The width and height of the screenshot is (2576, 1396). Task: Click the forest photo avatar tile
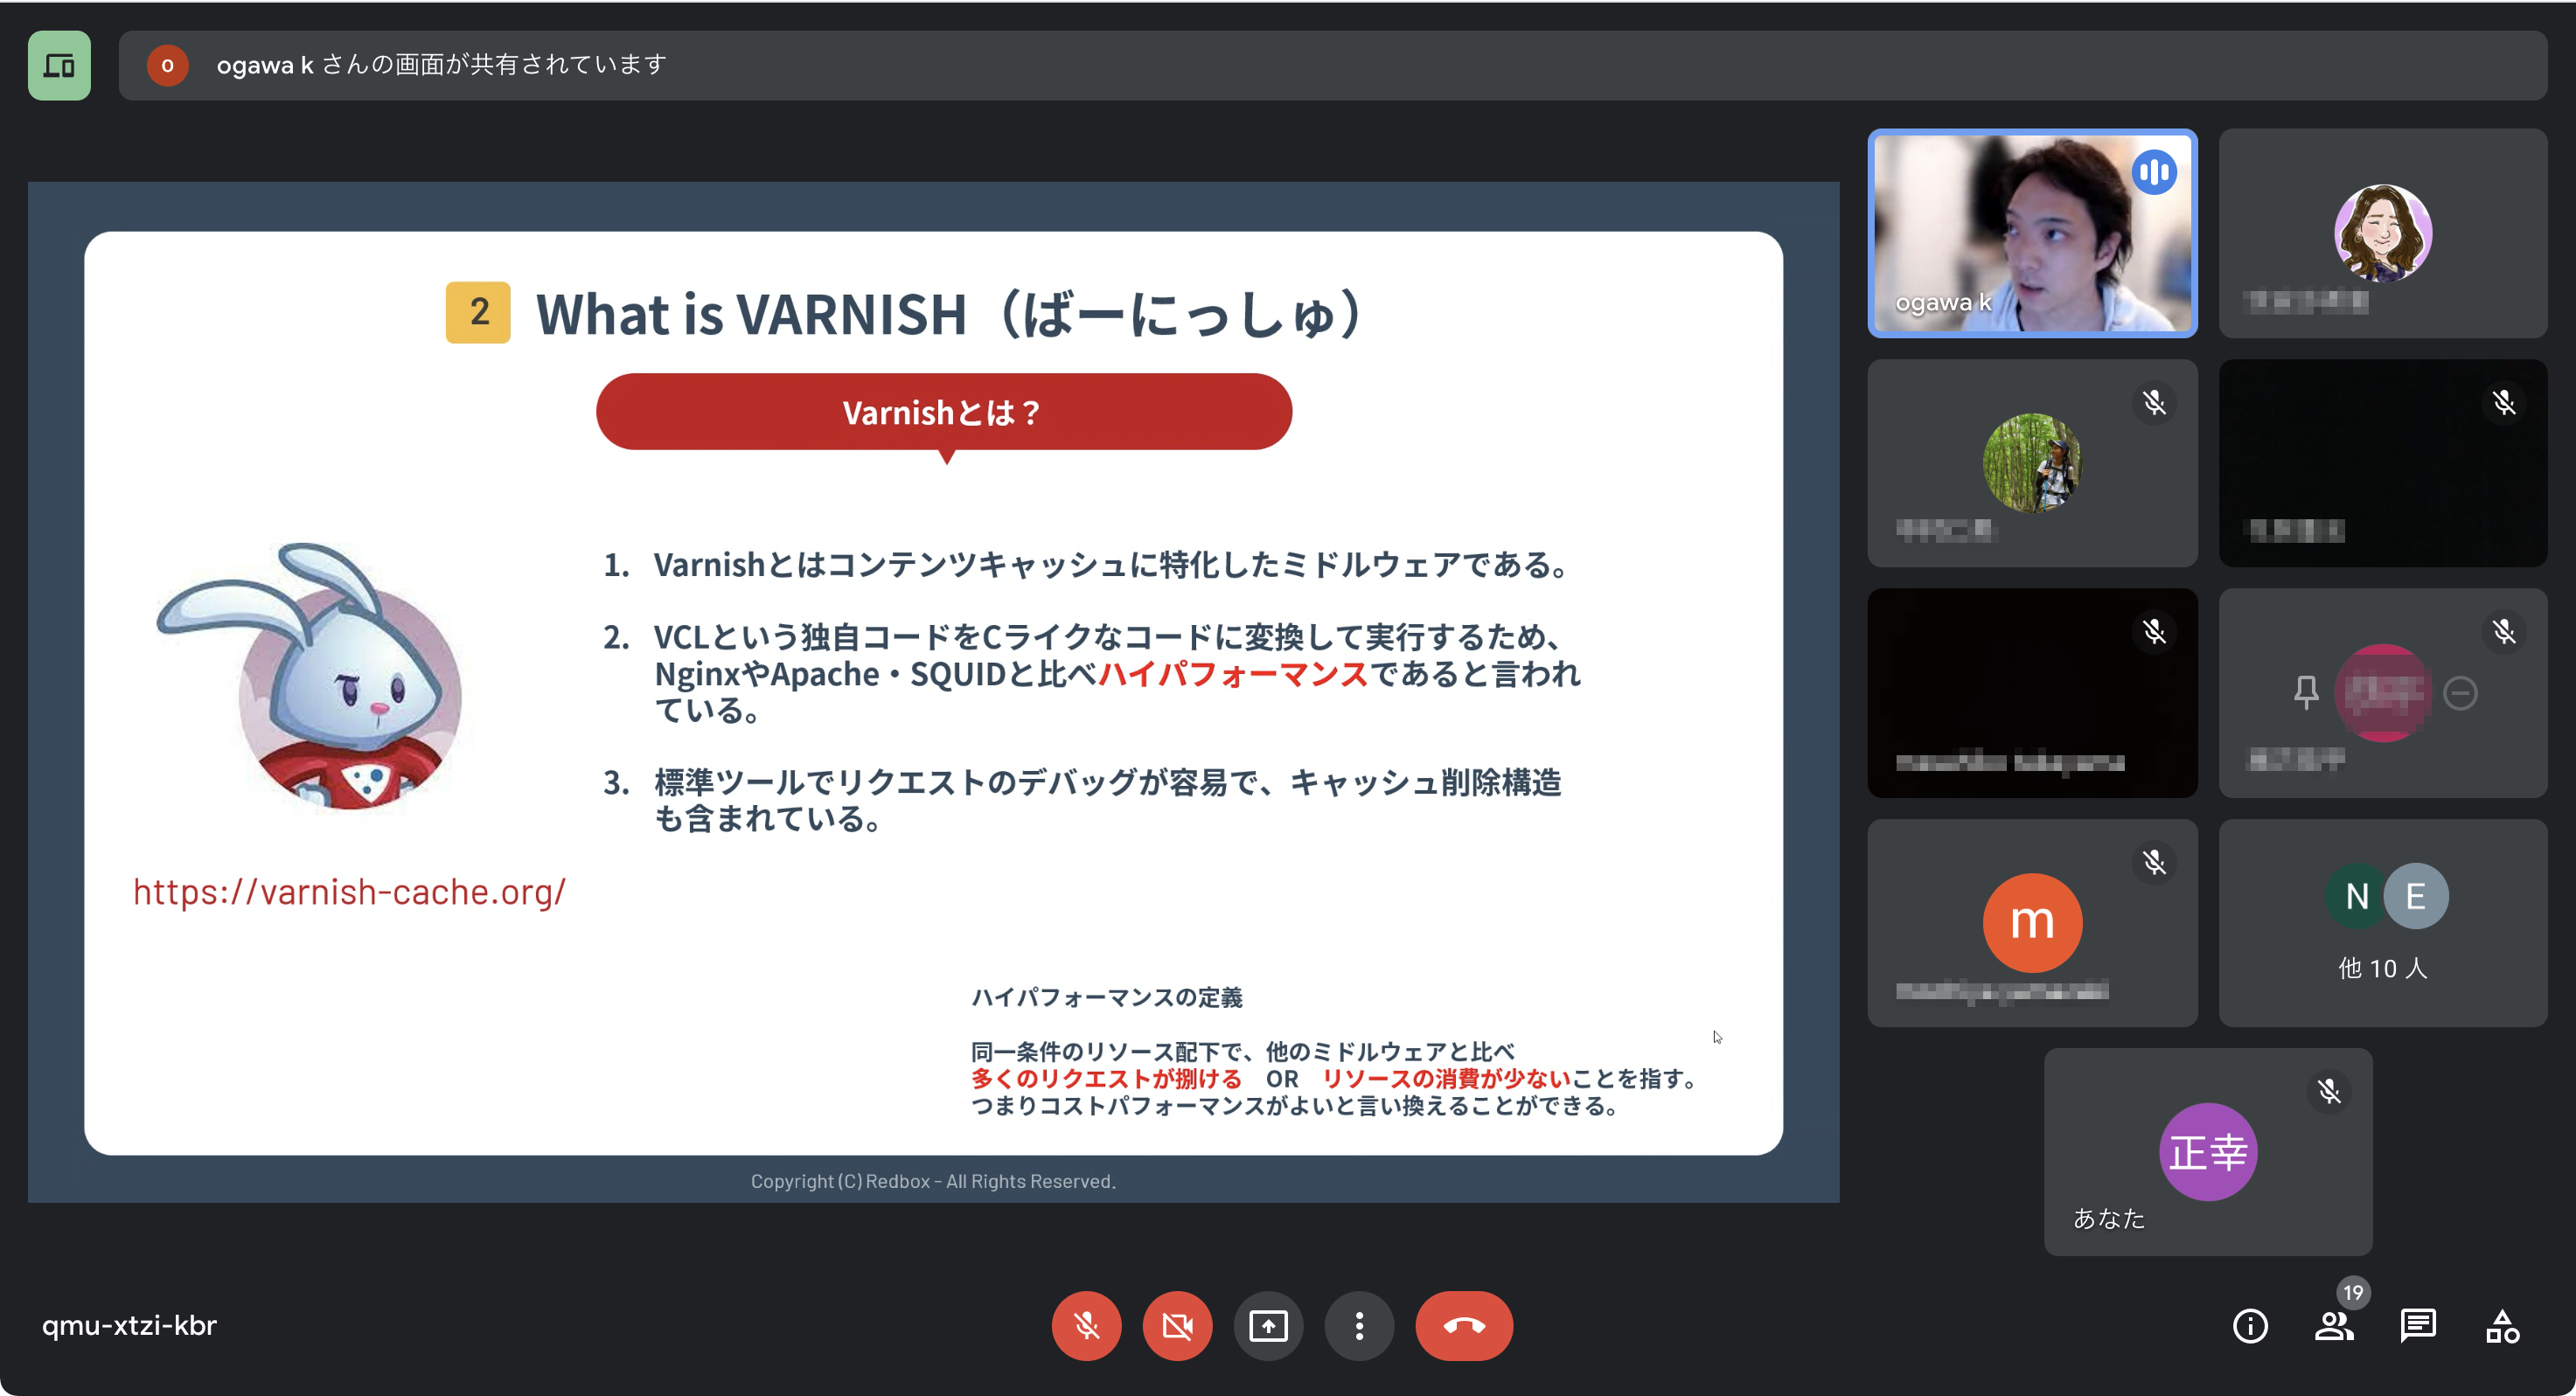[x=2032, y=463]
